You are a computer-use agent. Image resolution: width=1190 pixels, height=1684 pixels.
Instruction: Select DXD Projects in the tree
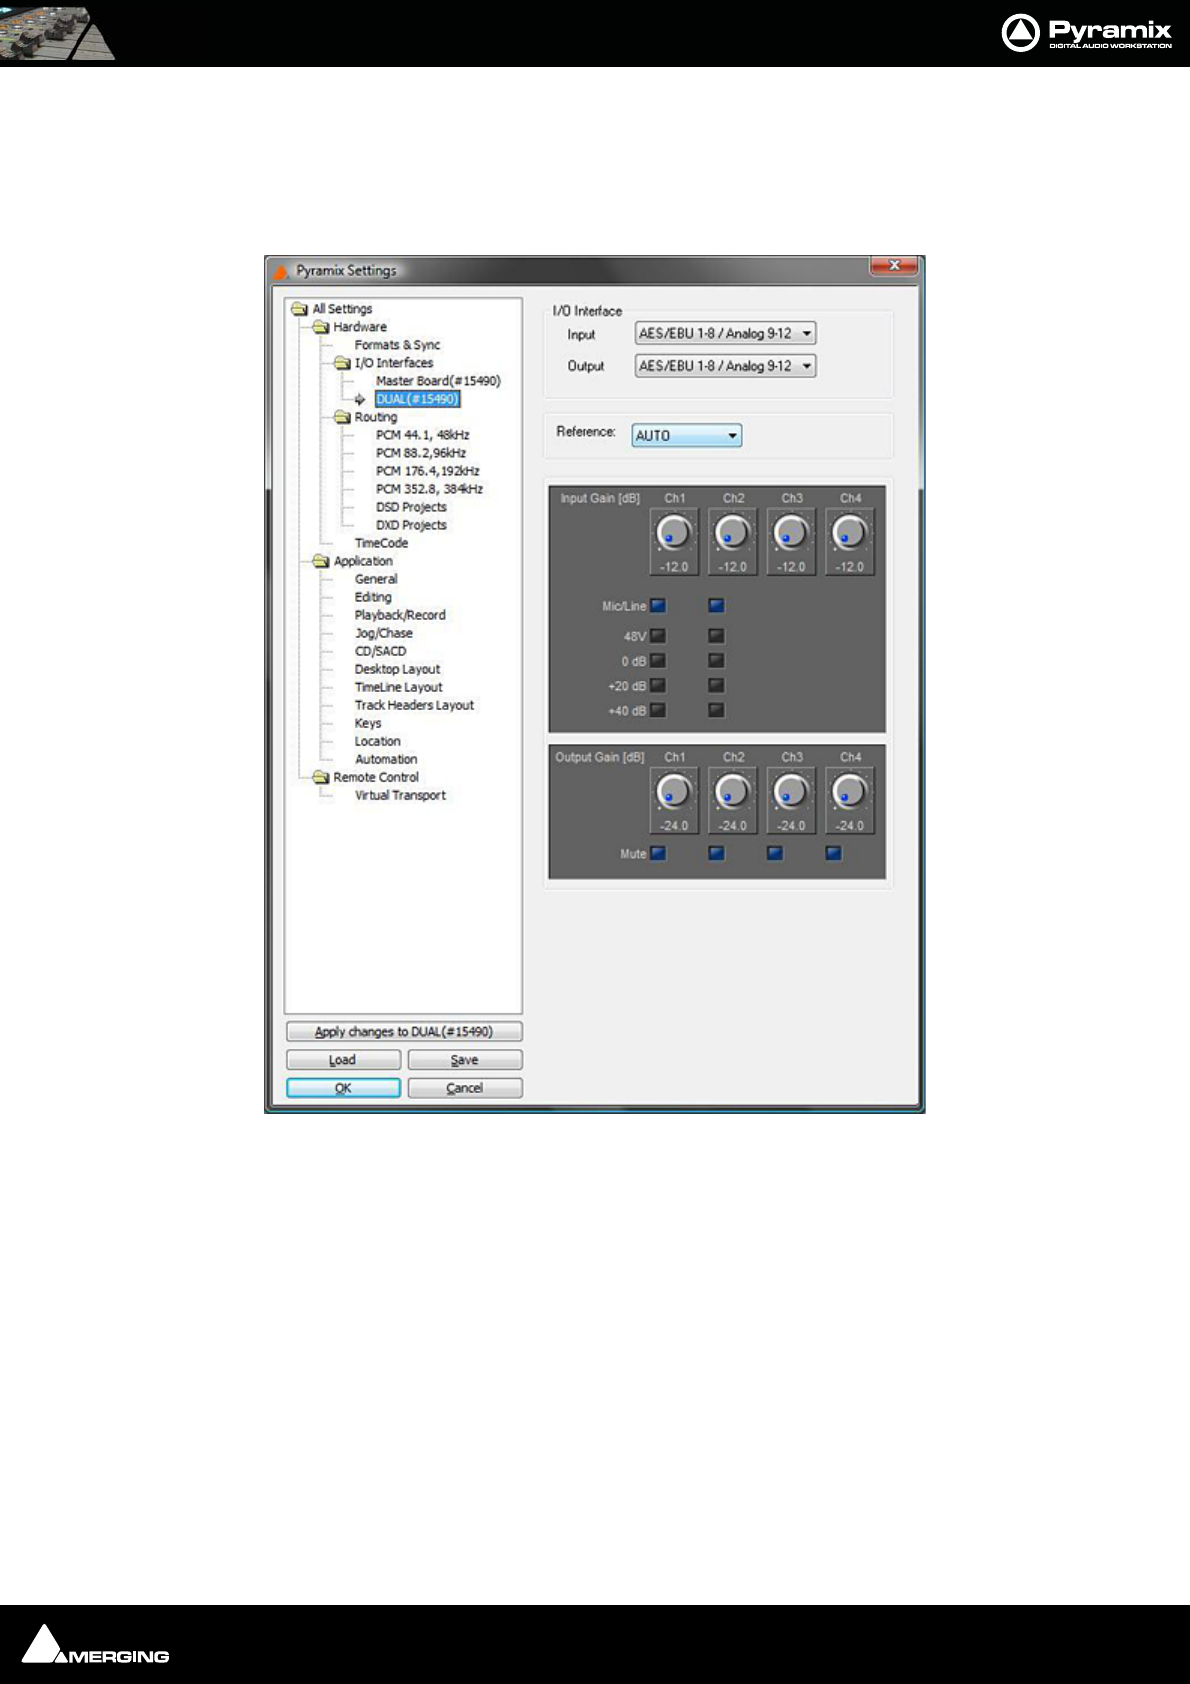click(x=411, y=525)
